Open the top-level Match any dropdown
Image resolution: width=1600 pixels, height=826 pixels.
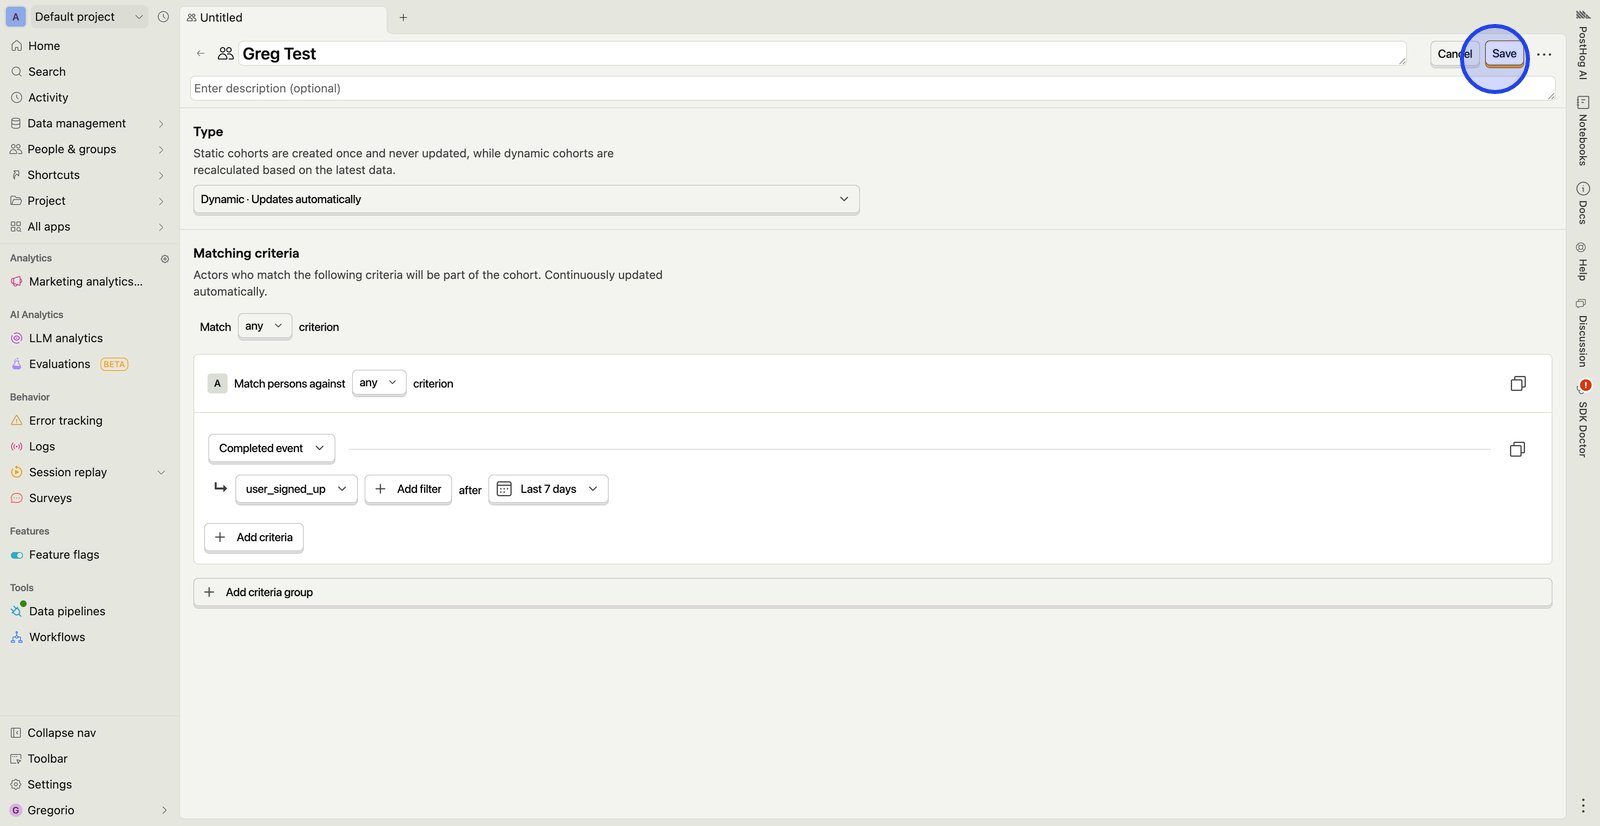coord(264,327)
